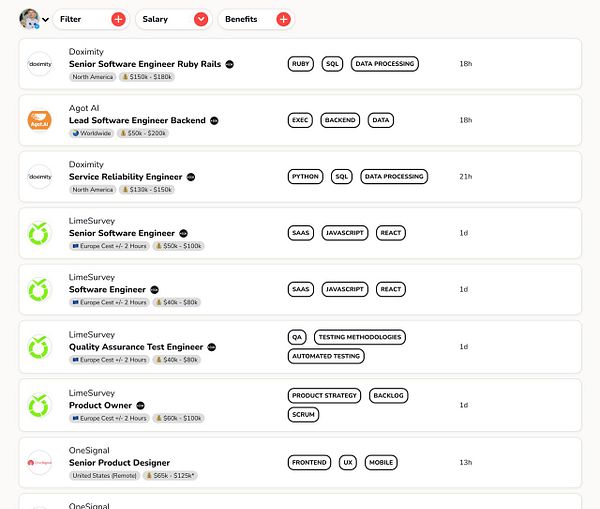Click the Worldwide location chip

(x=92, y=133)
